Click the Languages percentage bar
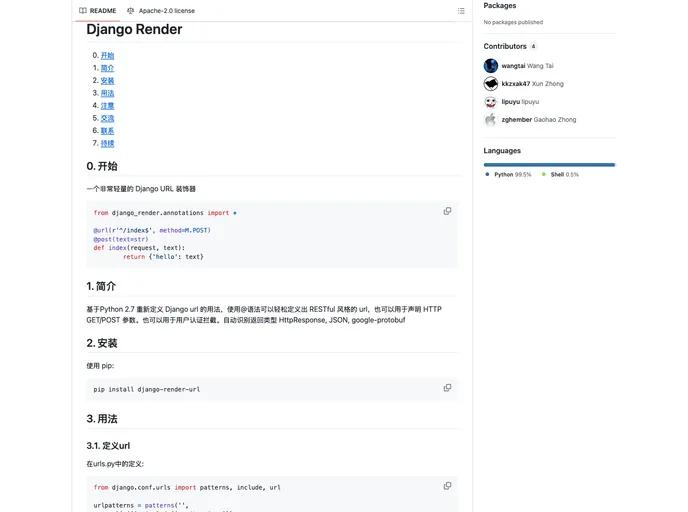This screenshot has width=688, height=512. tap(549, 165)
